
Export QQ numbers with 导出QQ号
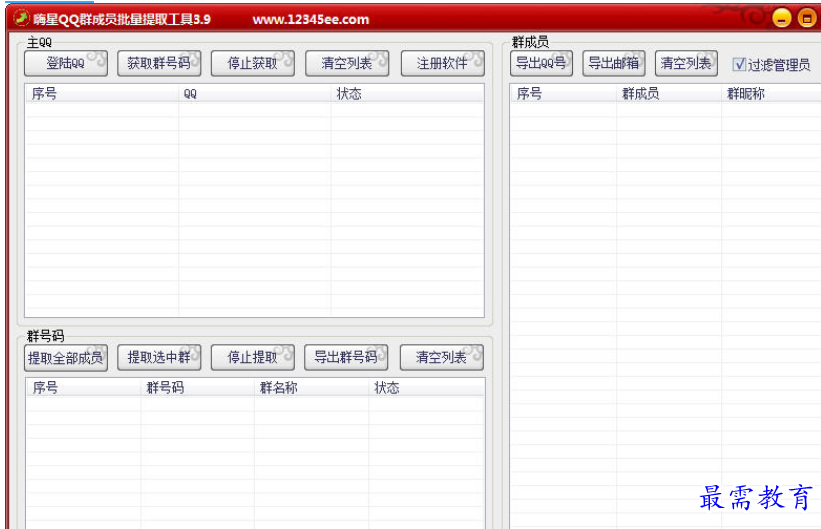pos(541,63)
